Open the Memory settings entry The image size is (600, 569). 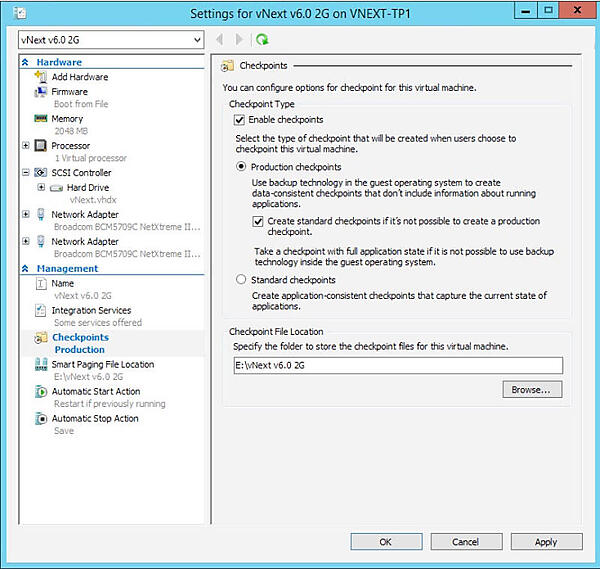click(67, 119)
